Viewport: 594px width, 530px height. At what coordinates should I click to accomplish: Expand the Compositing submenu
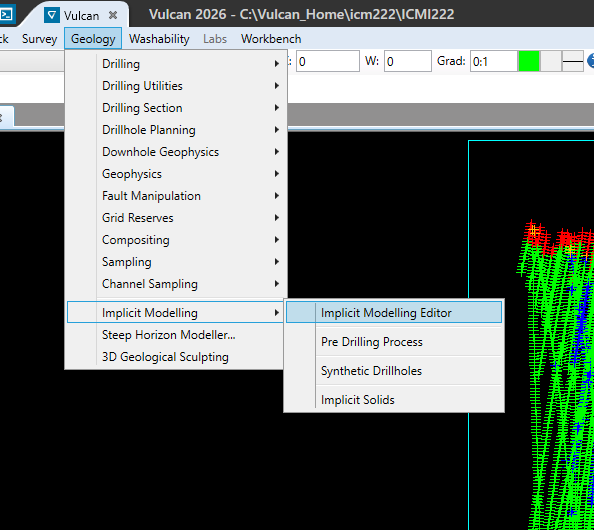(177, 240)
